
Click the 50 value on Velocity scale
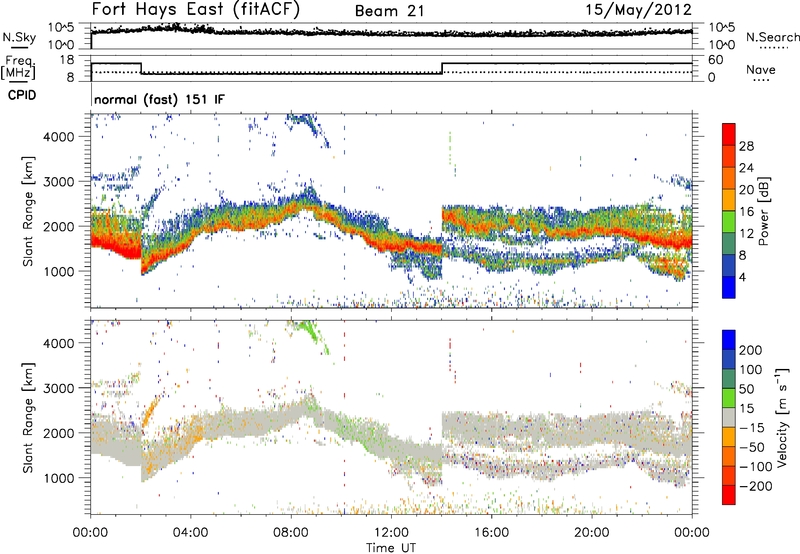click(746, 389)
